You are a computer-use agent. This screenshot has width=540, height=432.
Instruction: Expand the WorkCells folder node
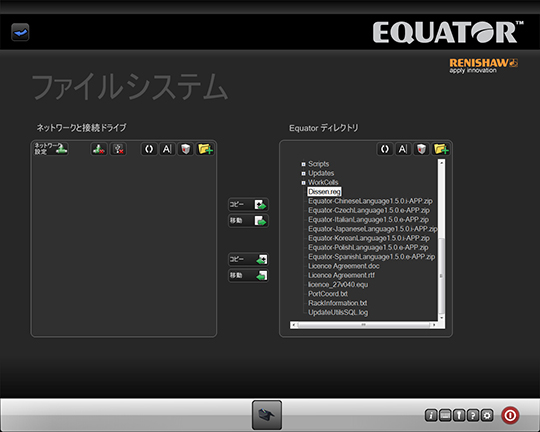click(303, 183)
